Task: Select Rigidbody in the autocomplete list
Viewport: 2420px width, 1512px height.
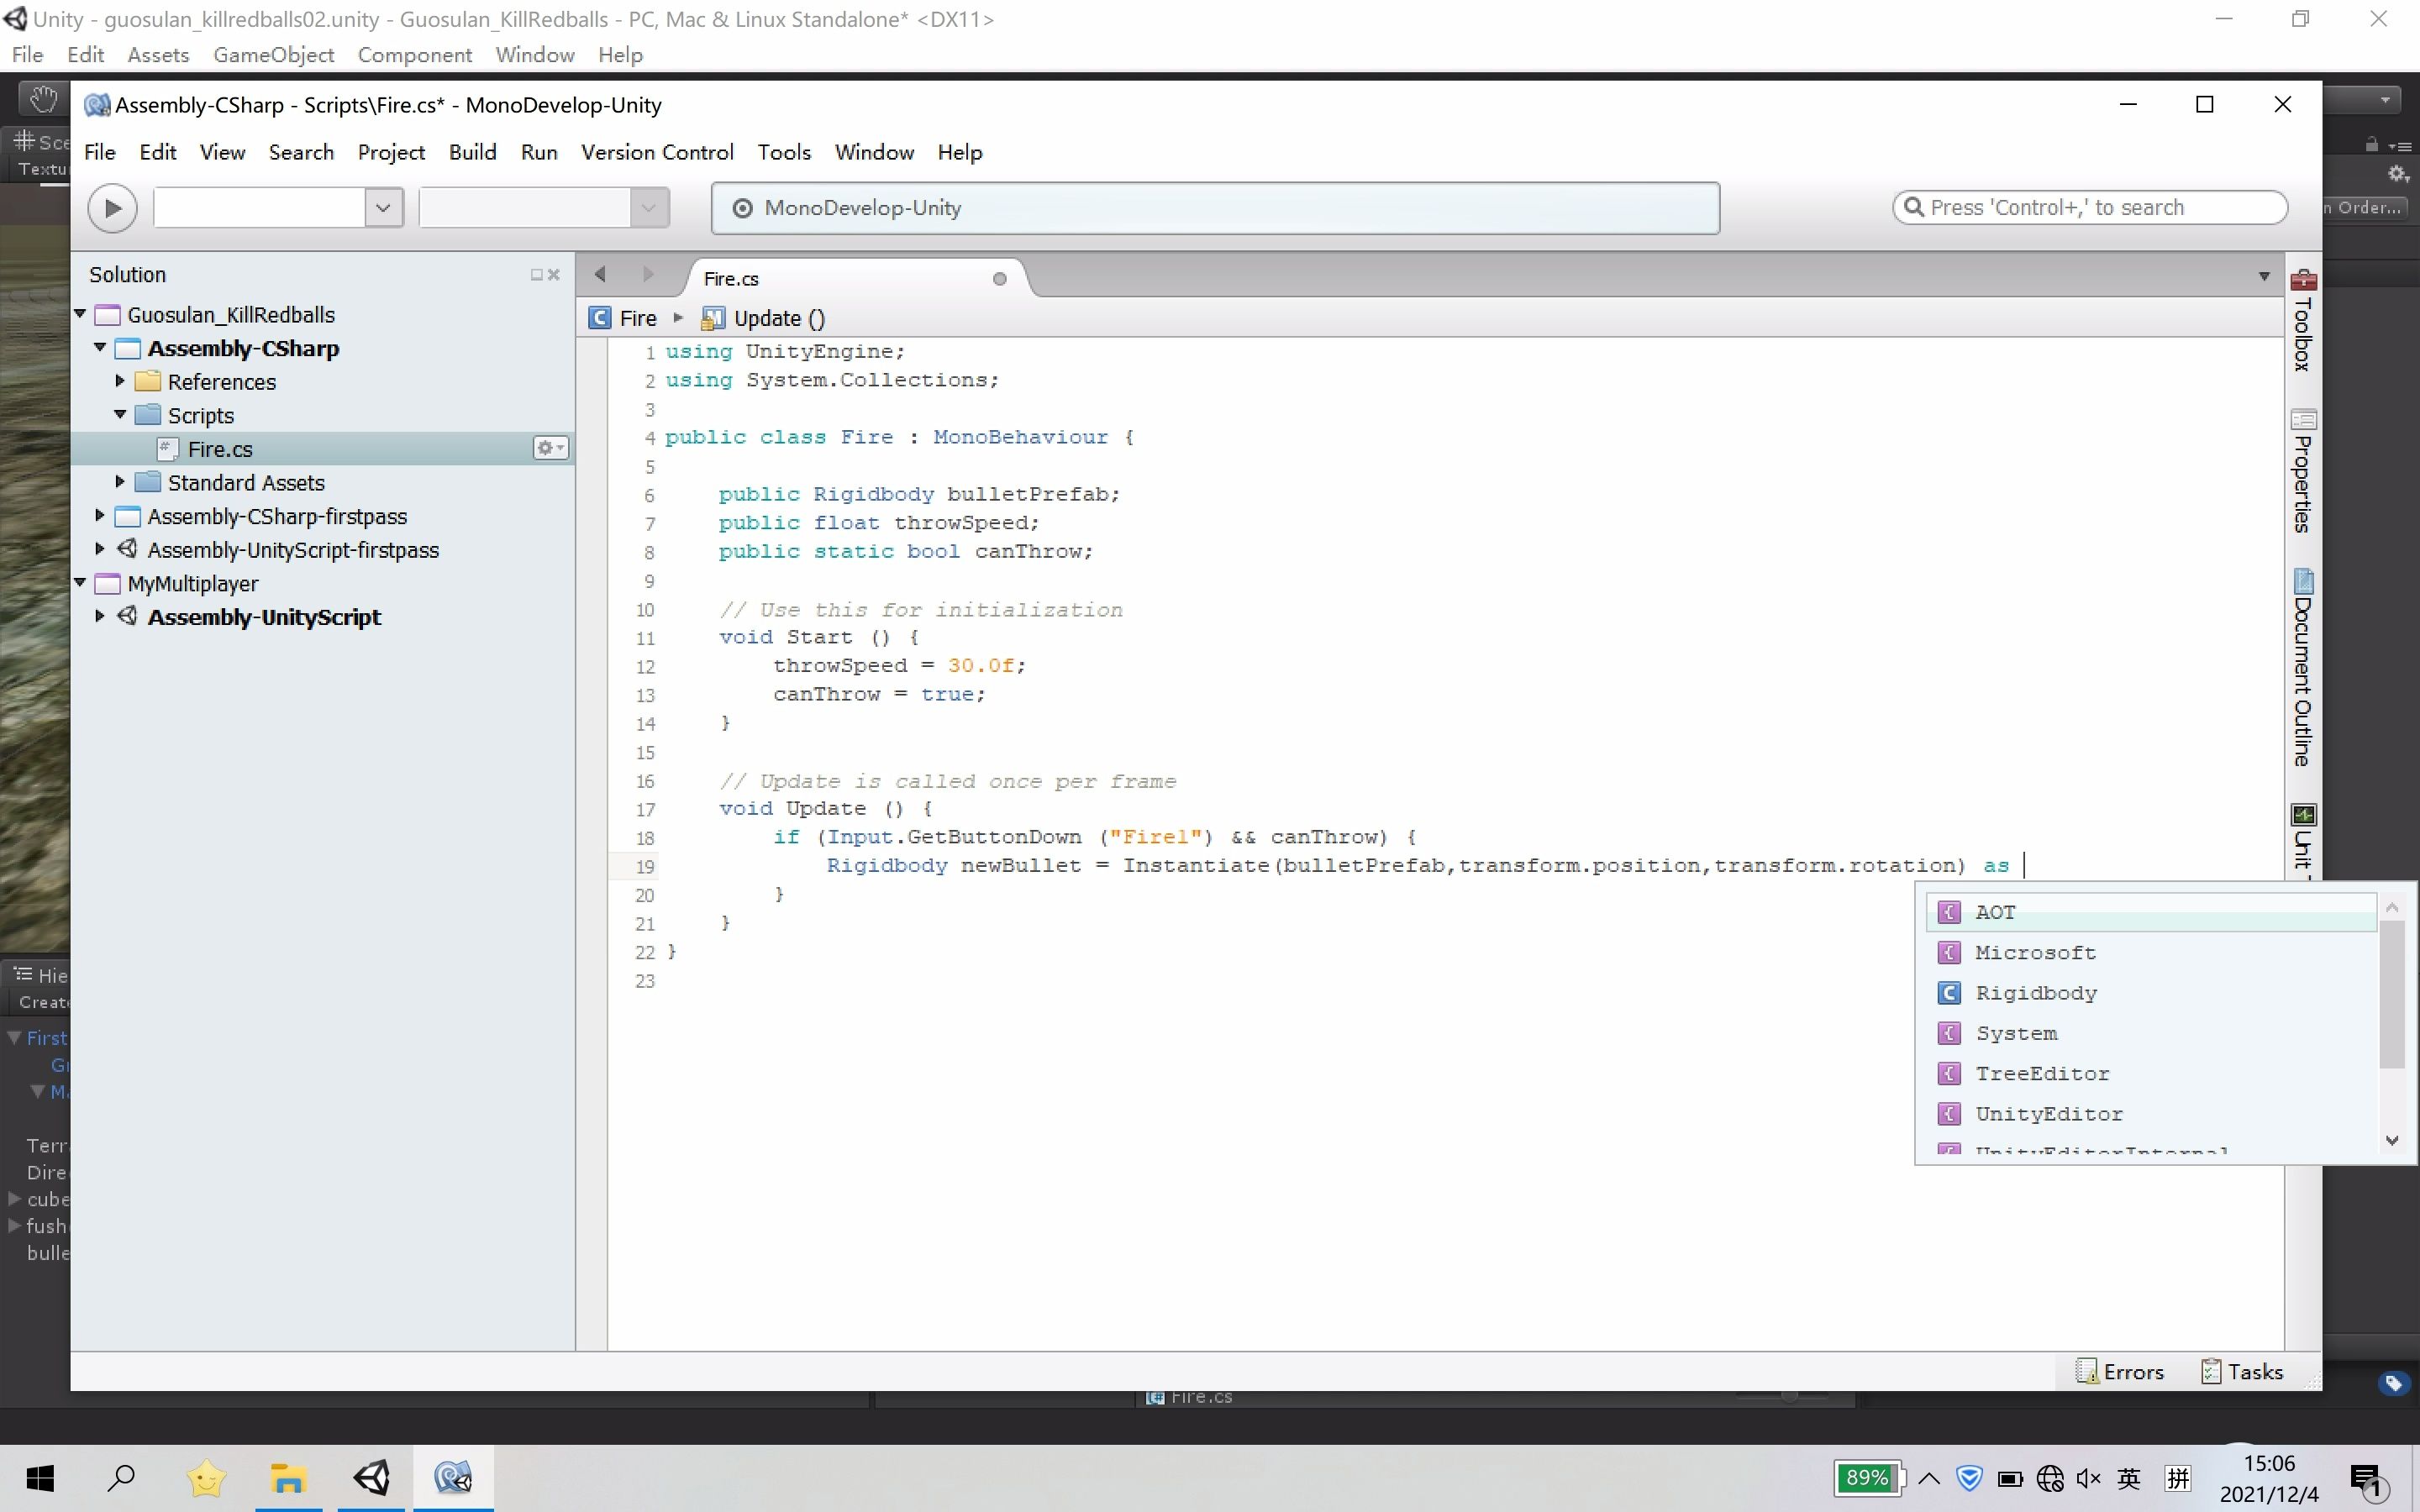Action: point(2035,993)
